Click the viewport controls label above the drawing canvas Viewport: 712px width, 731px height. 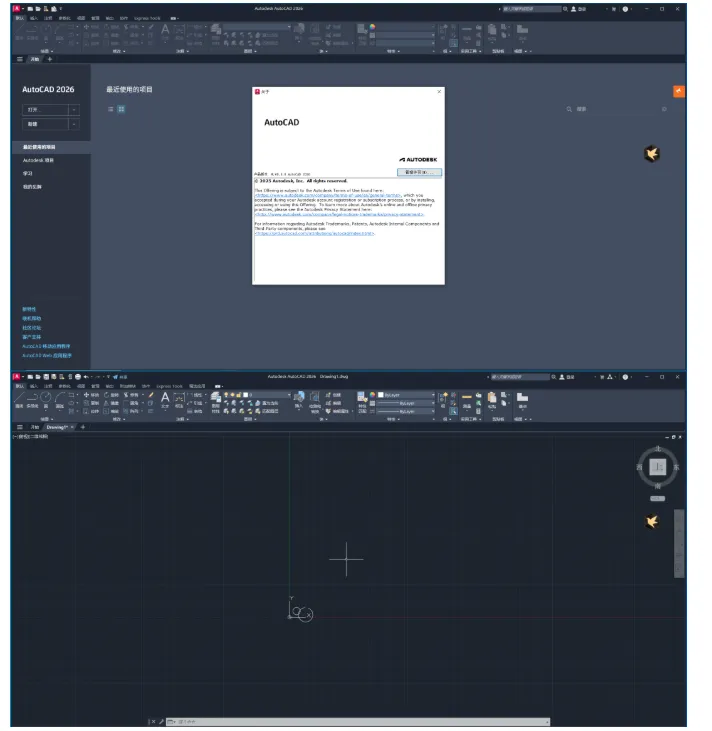[x=31, y=437]
